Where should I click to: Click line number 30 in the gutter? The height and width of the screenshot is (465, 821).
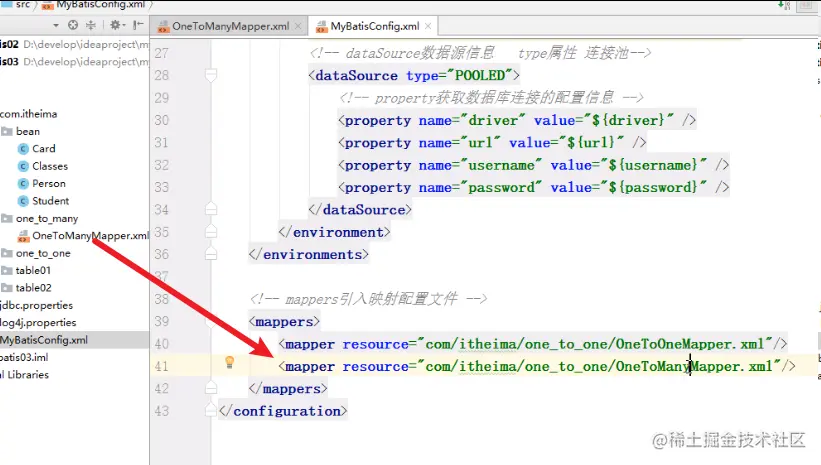click(x=162, y=120)
